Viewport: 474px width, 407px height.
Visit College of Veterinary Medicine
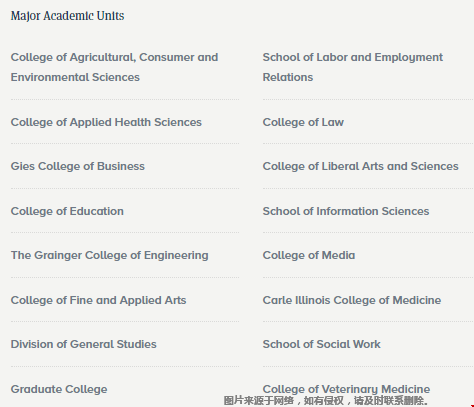[x=346, y=389]
